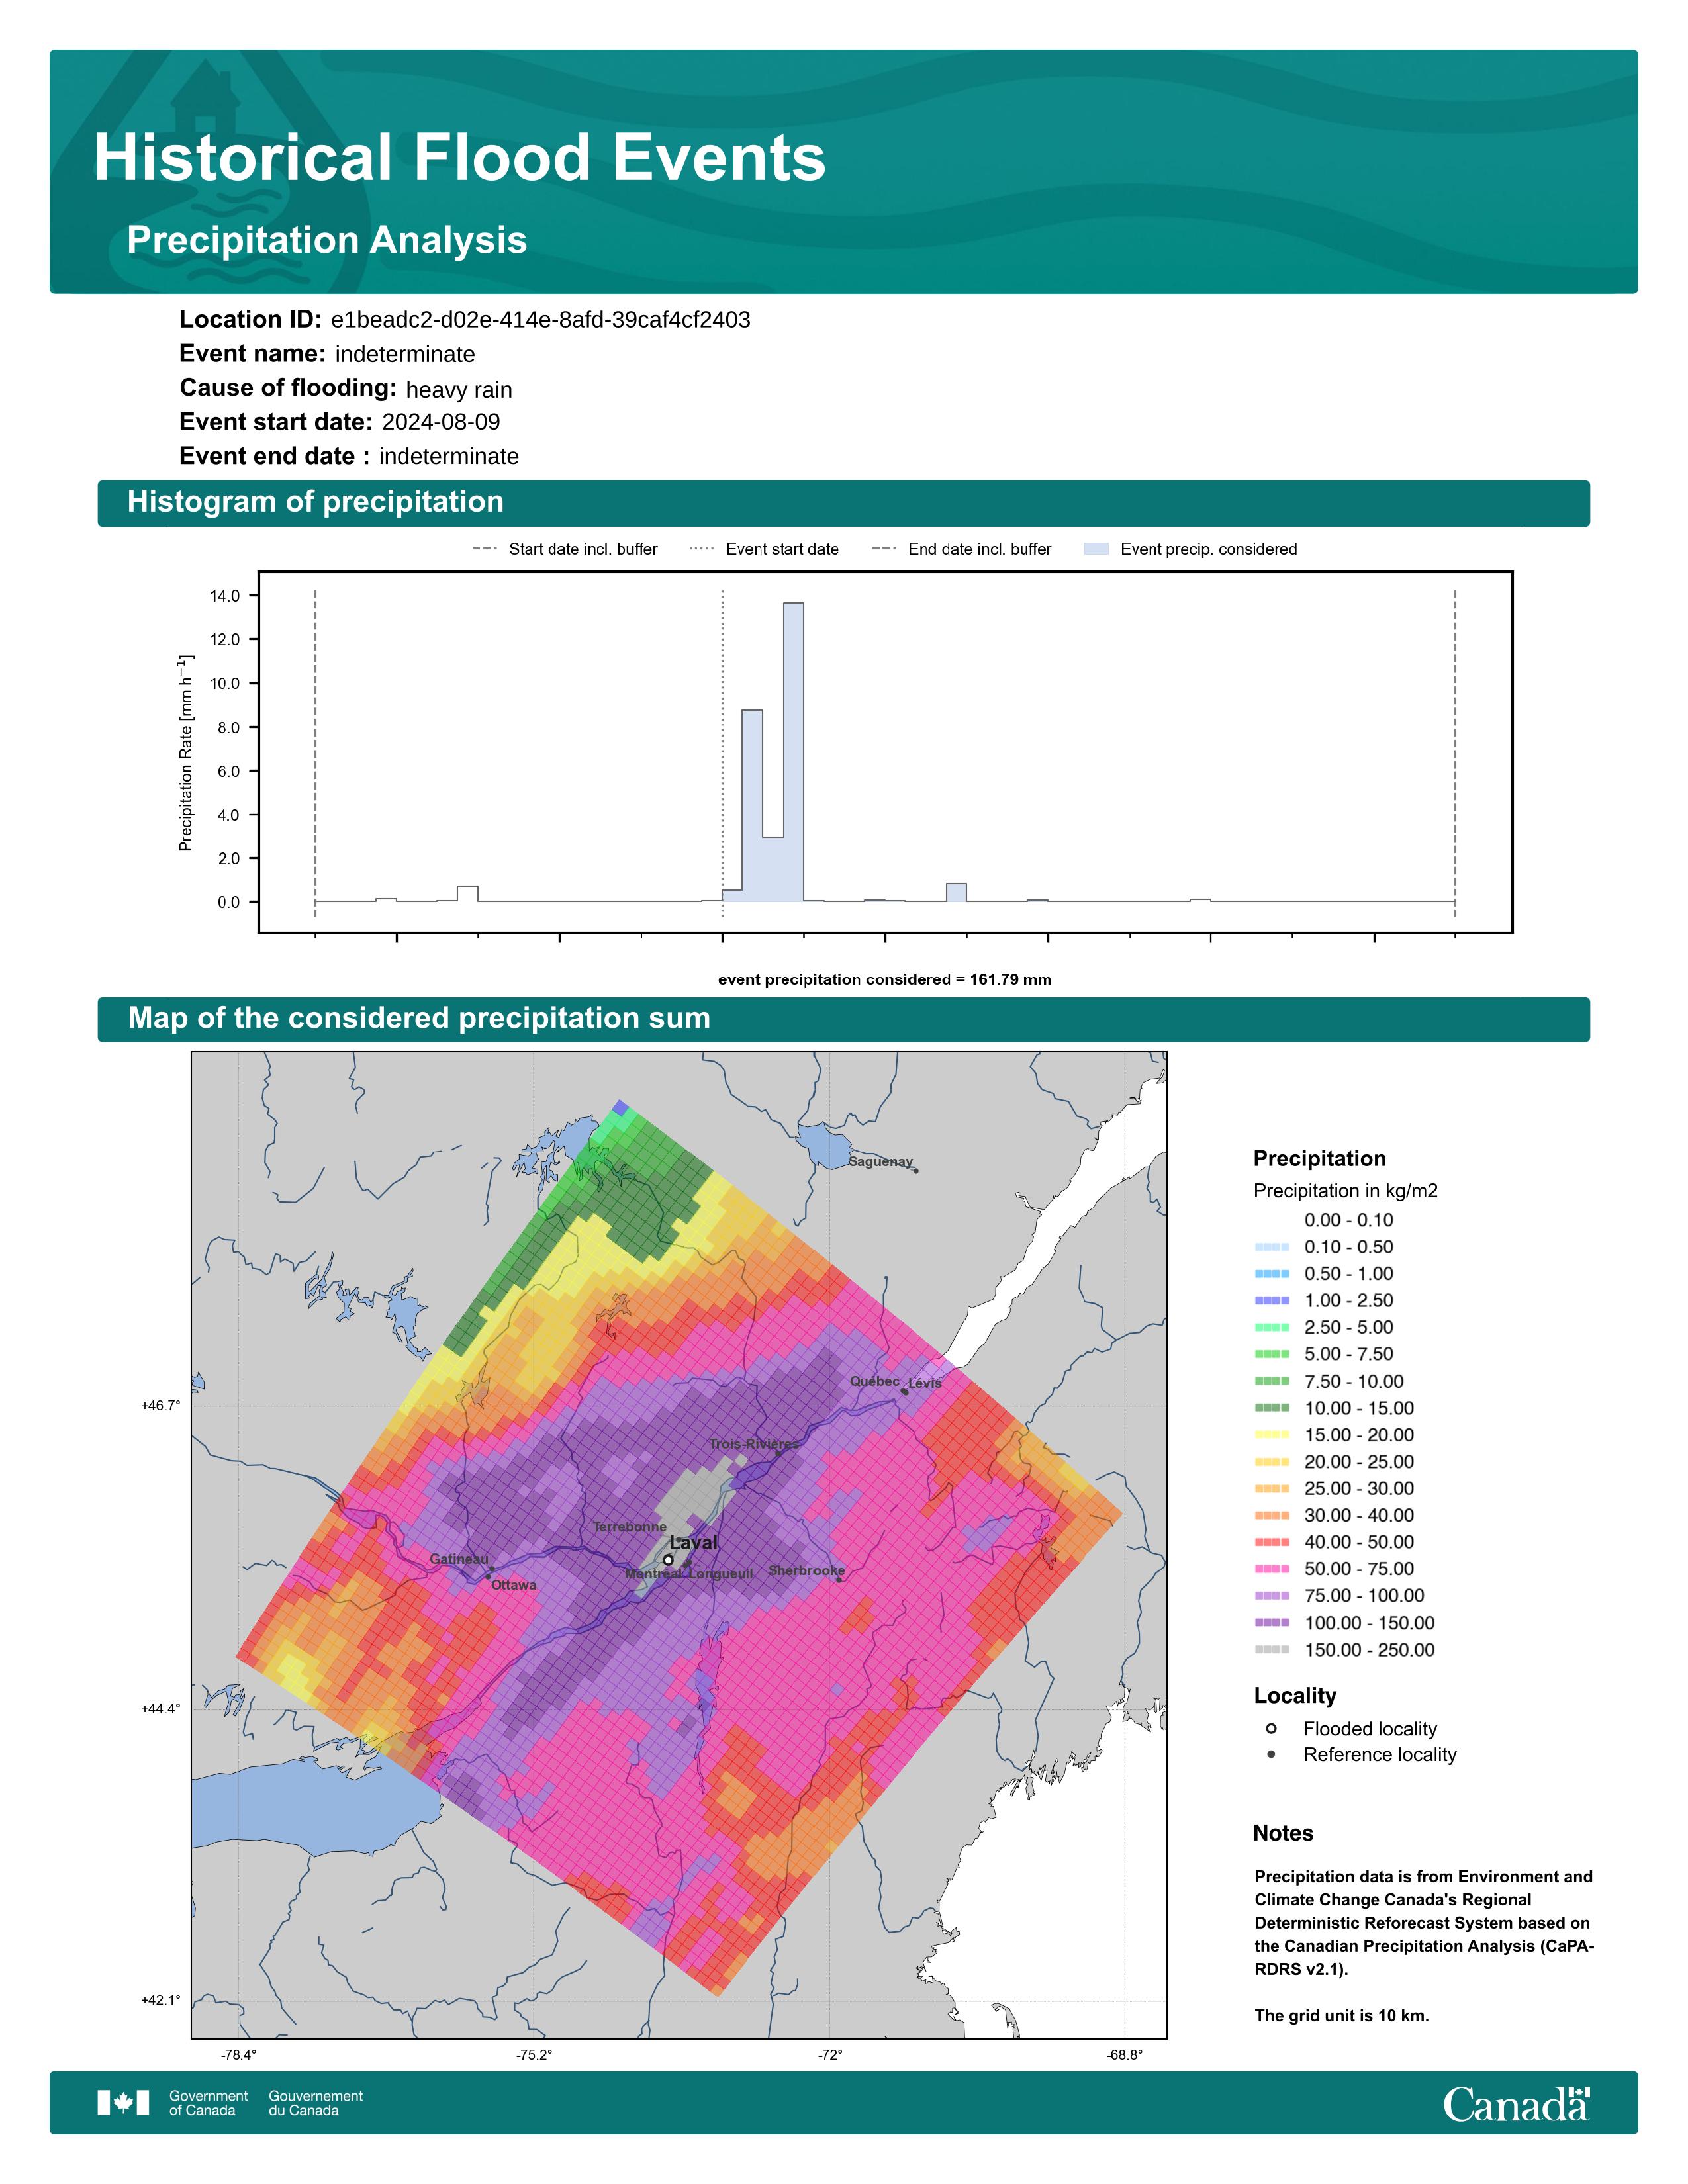Click the Gouvernement du Canada footer text
1688x2184 pixels.
(315, 2103)
